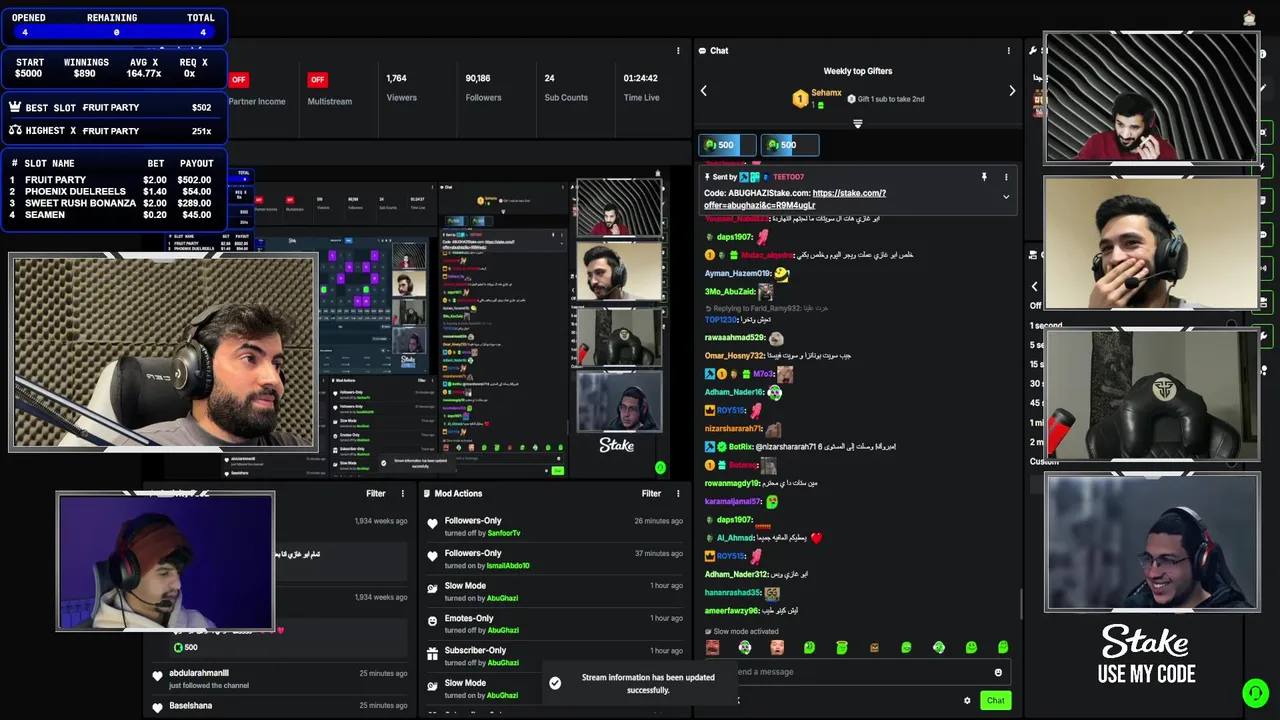
Task: Open the emoji picker in message box
Action: 998,672
